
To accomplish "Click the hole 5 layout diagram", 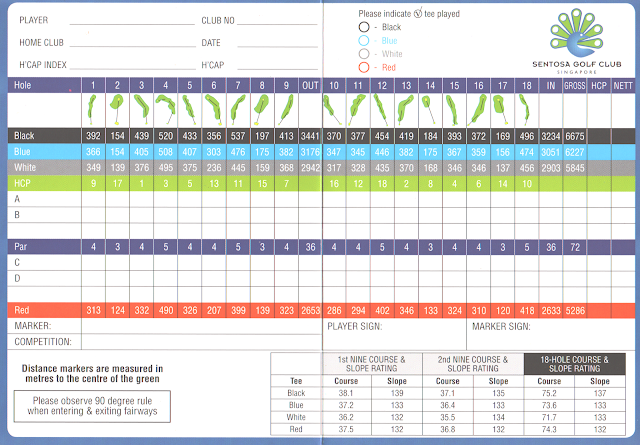I will click(x=189, y=109).
